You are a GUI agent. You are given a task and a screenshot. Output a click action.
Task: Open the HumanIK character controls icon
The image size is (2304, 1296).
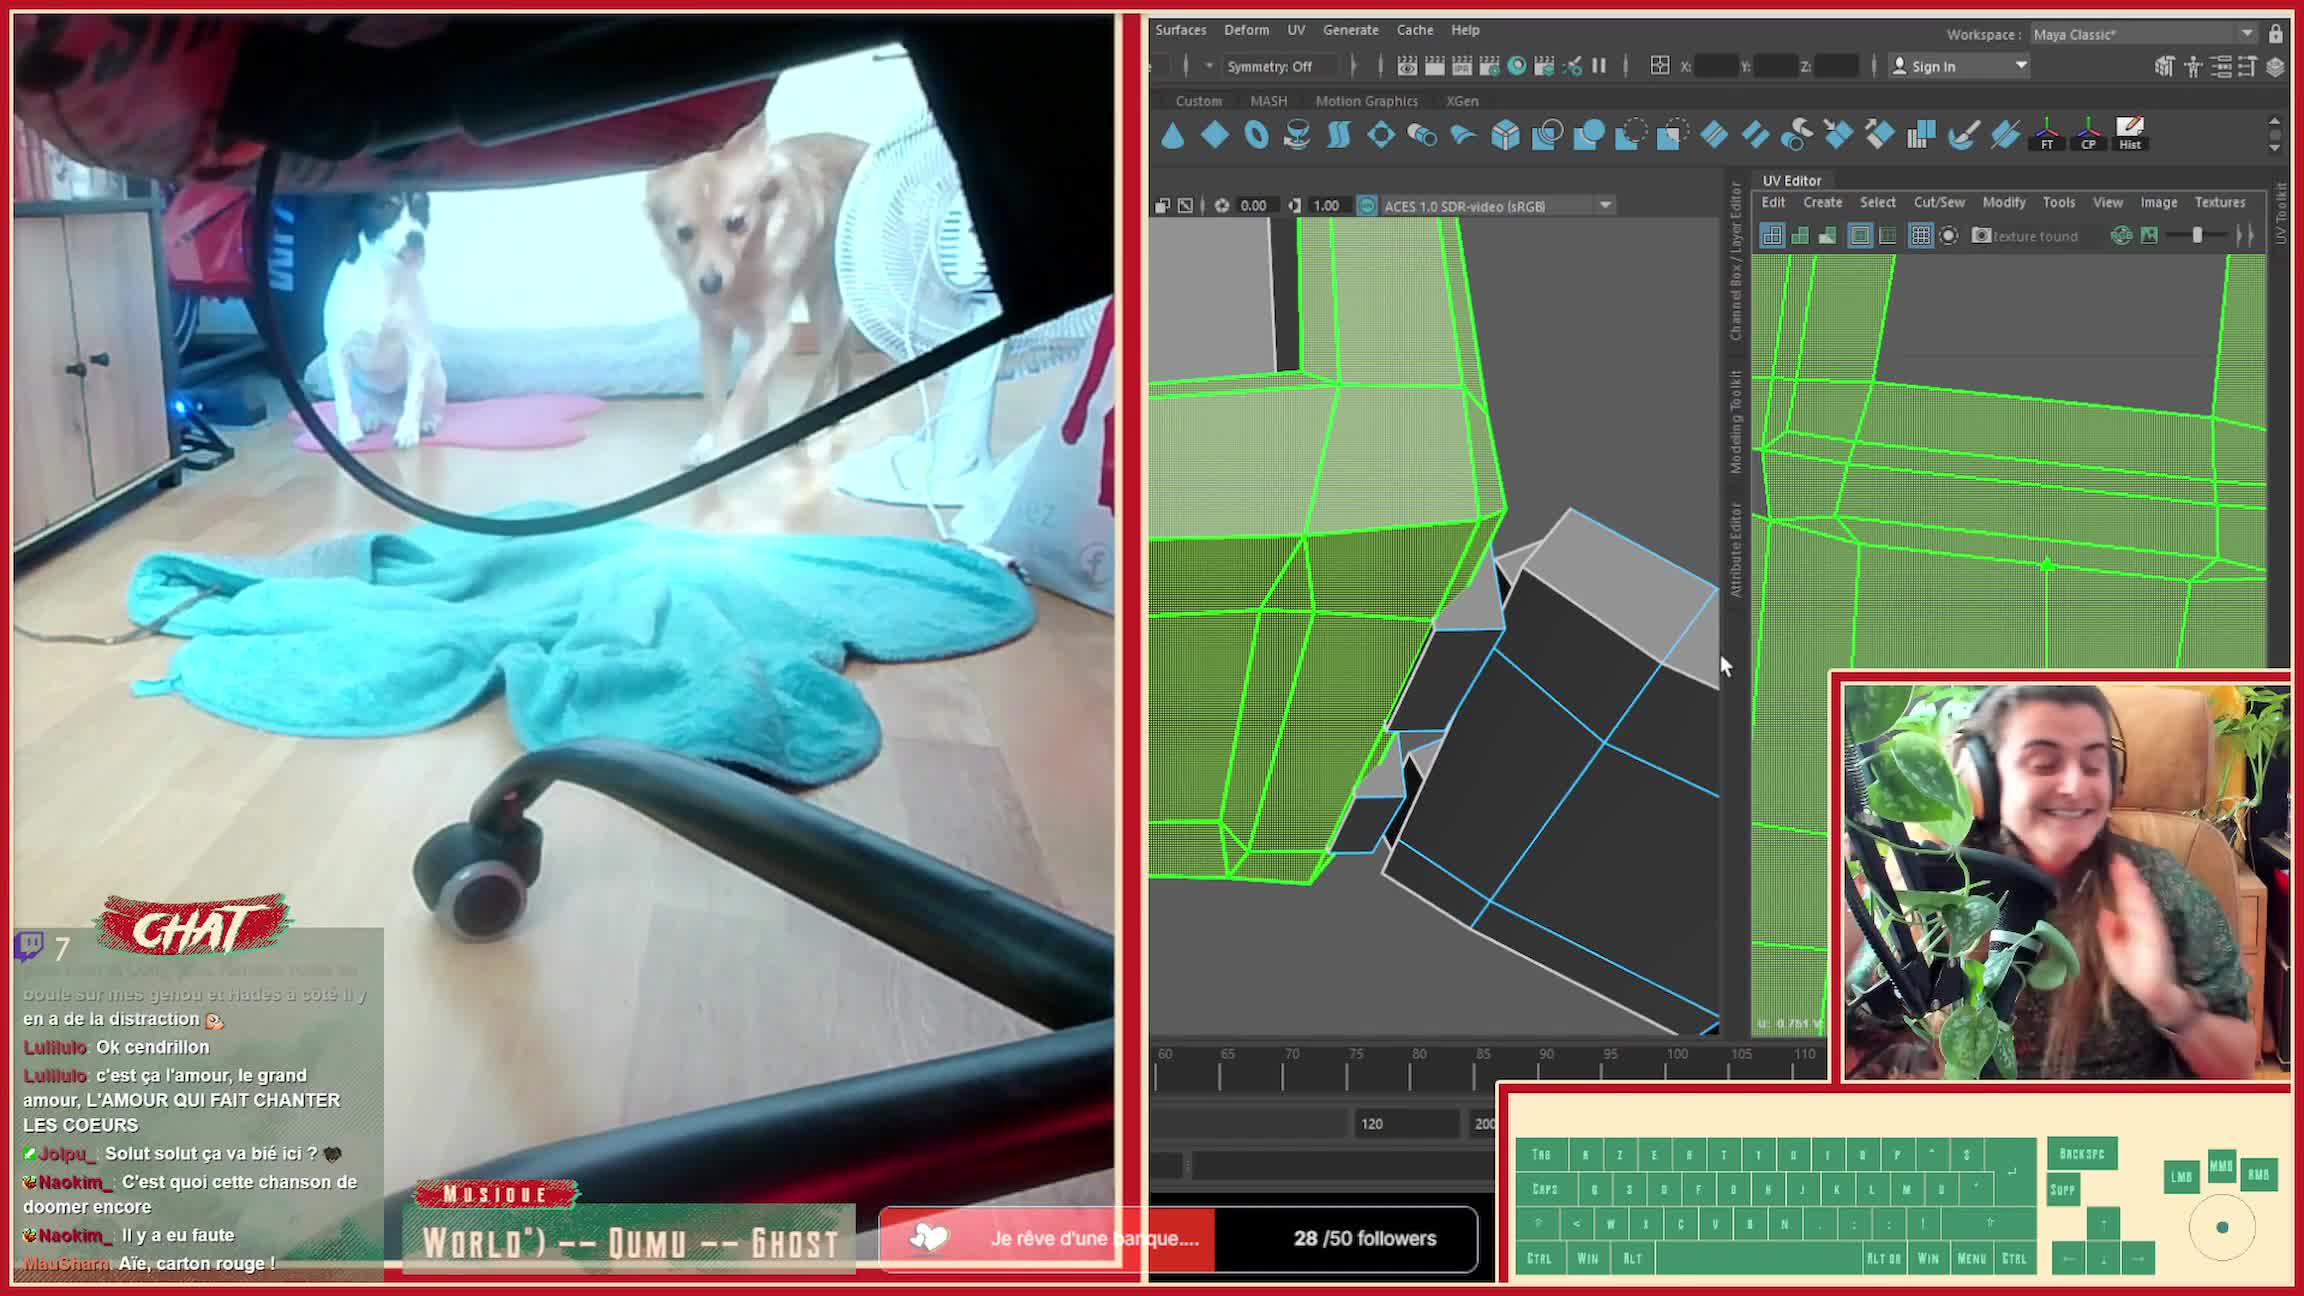pos(2192,67)
